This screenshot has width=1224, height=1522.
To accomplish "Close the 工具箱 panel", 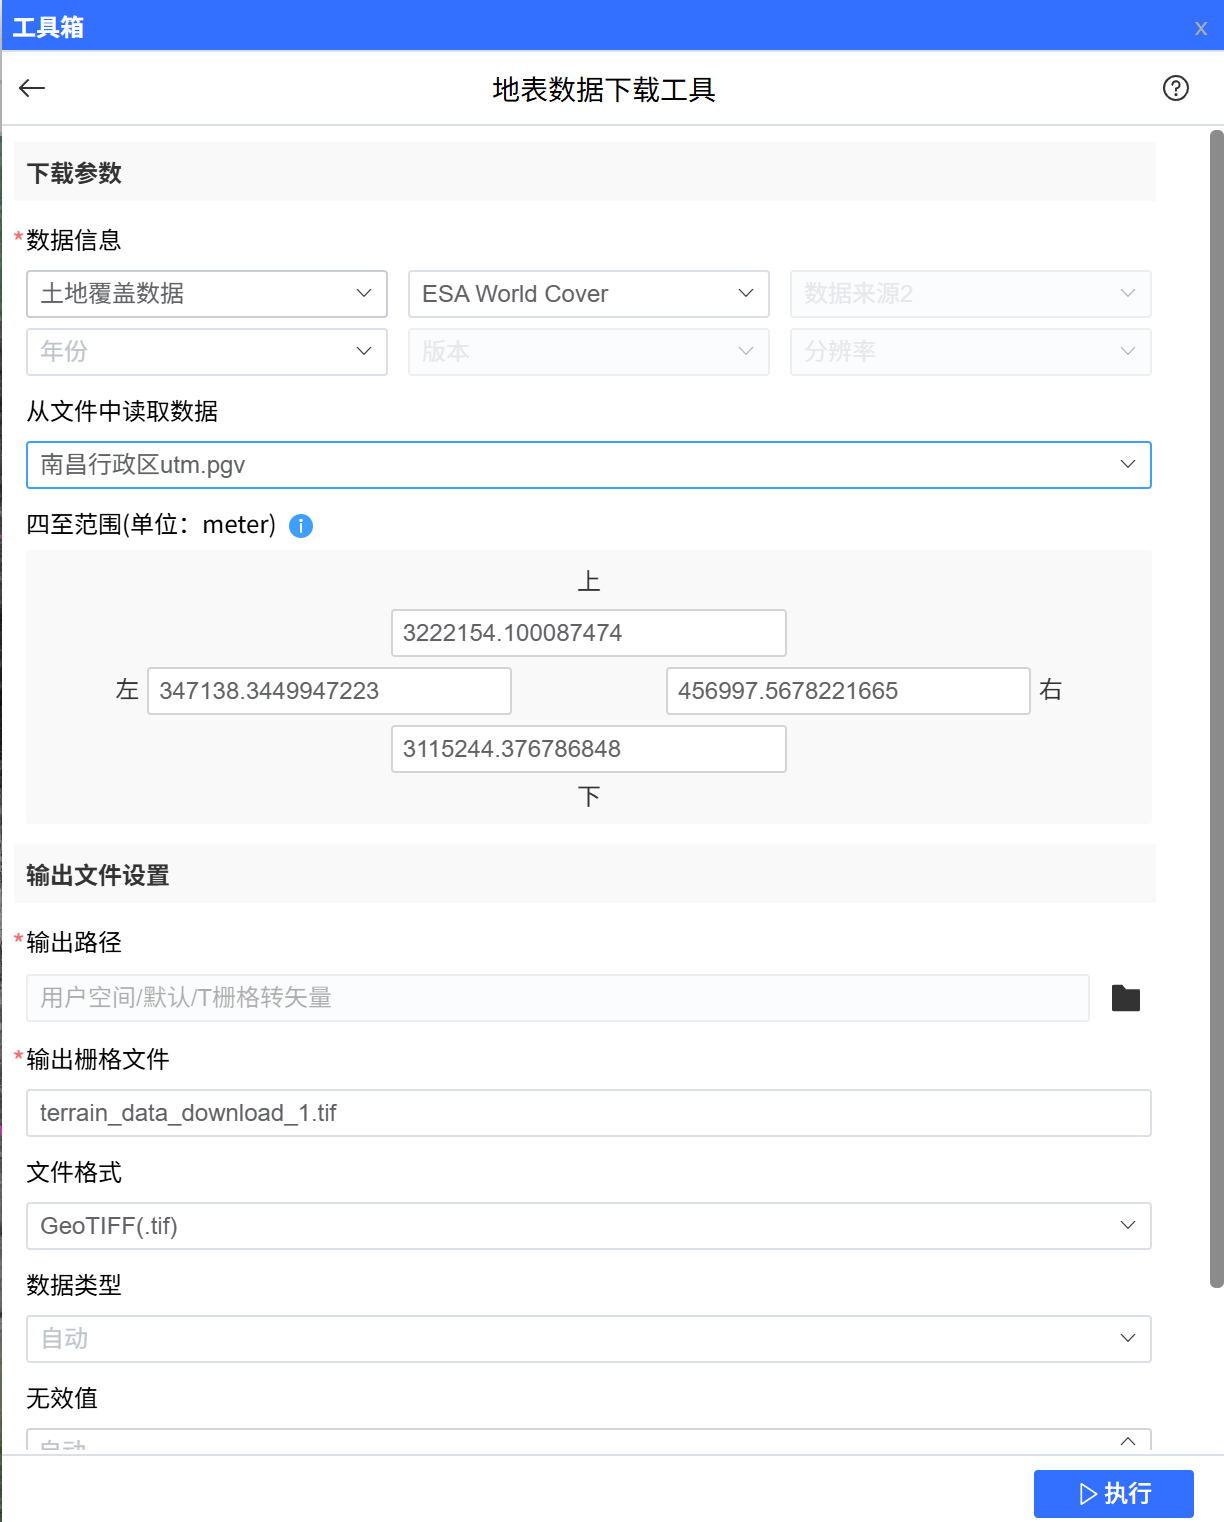I will click(x=1200, y=28).
